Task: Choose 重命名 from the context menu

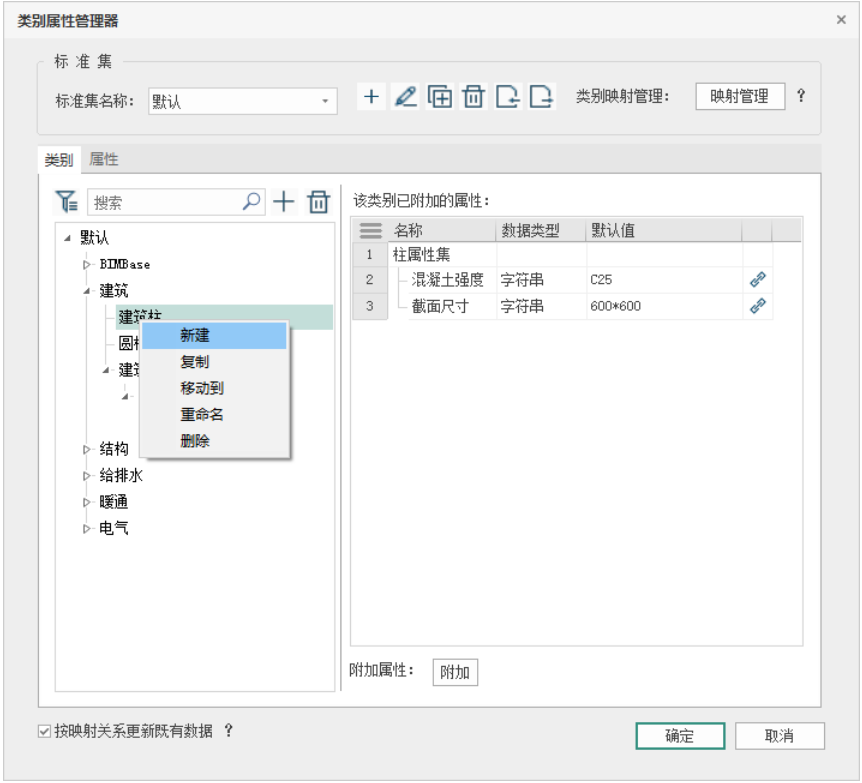Action: [202, 414]
